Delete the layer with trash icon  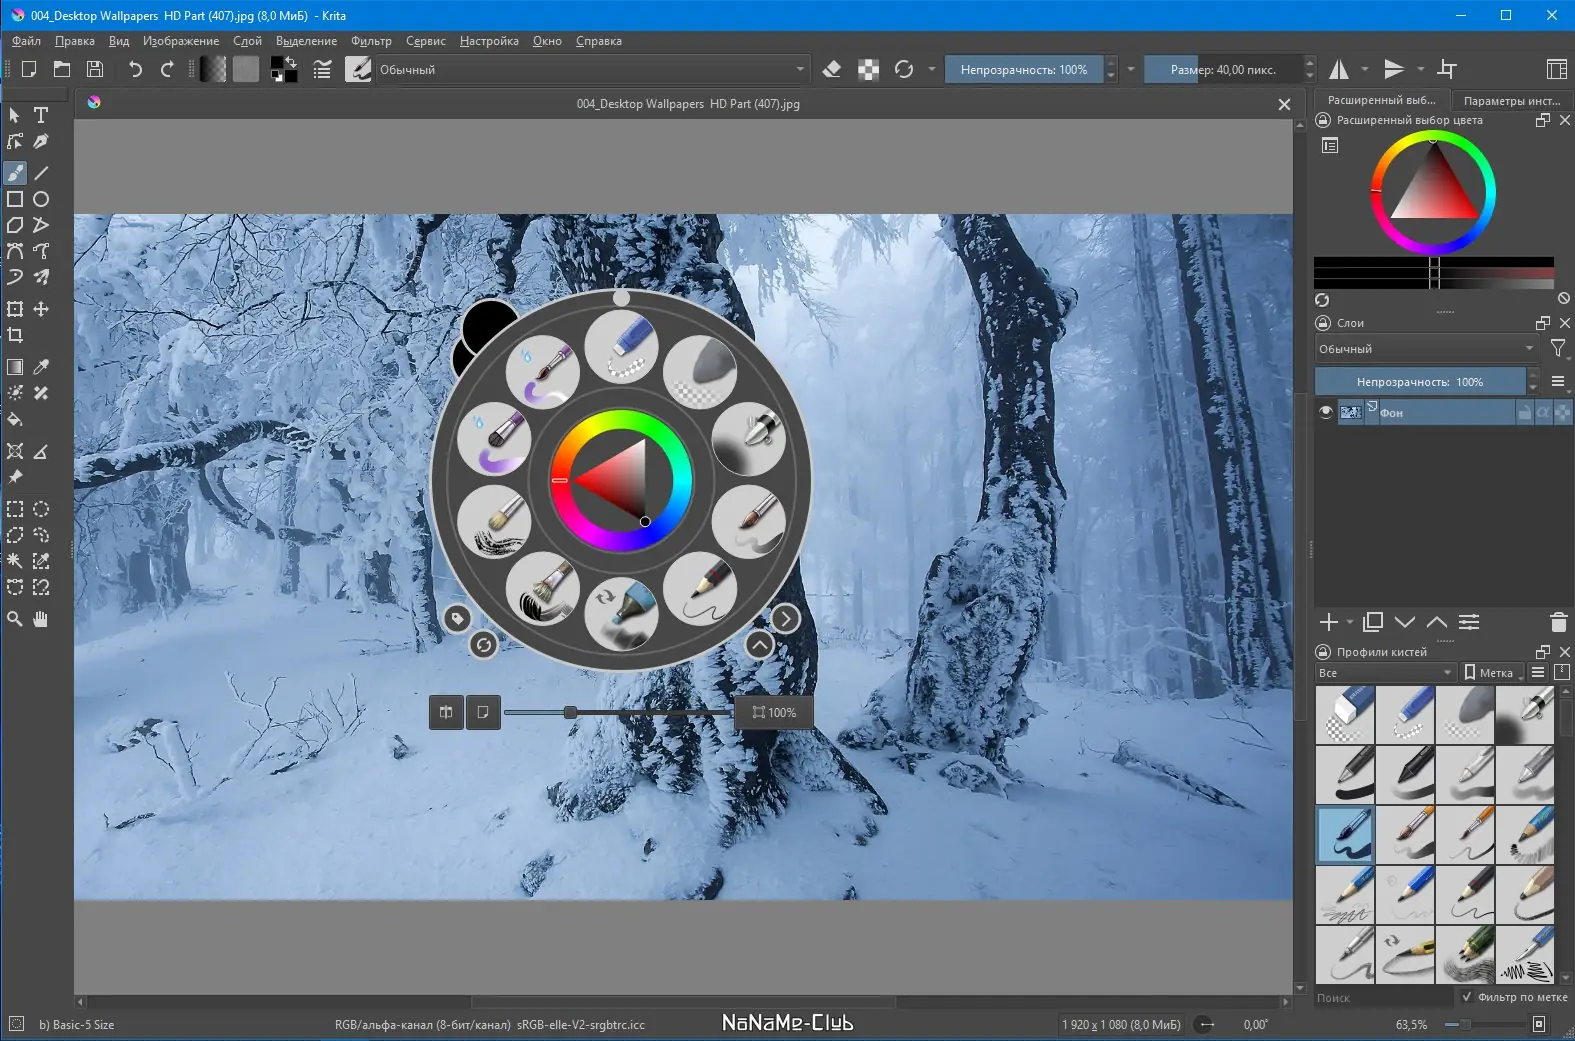[1558, 622]
